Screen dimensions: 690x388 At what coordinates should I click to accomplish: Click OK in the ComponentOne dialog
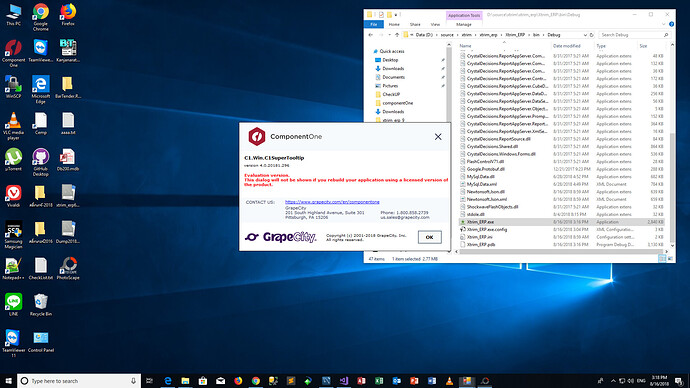click(x=429, y=237)
